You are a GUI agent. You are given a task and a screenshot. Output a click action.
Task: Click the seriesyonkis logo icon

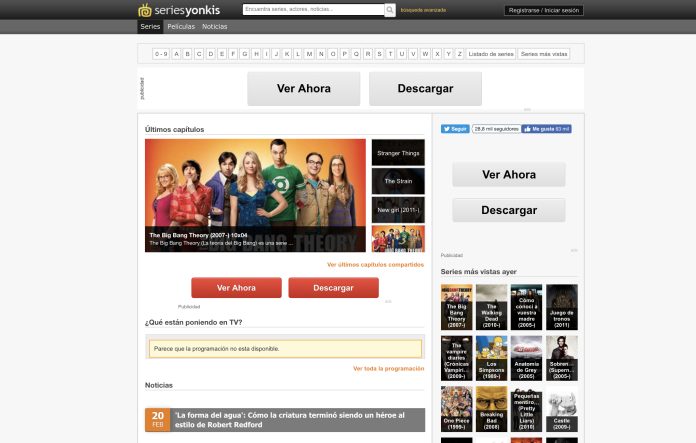[145, 10]
